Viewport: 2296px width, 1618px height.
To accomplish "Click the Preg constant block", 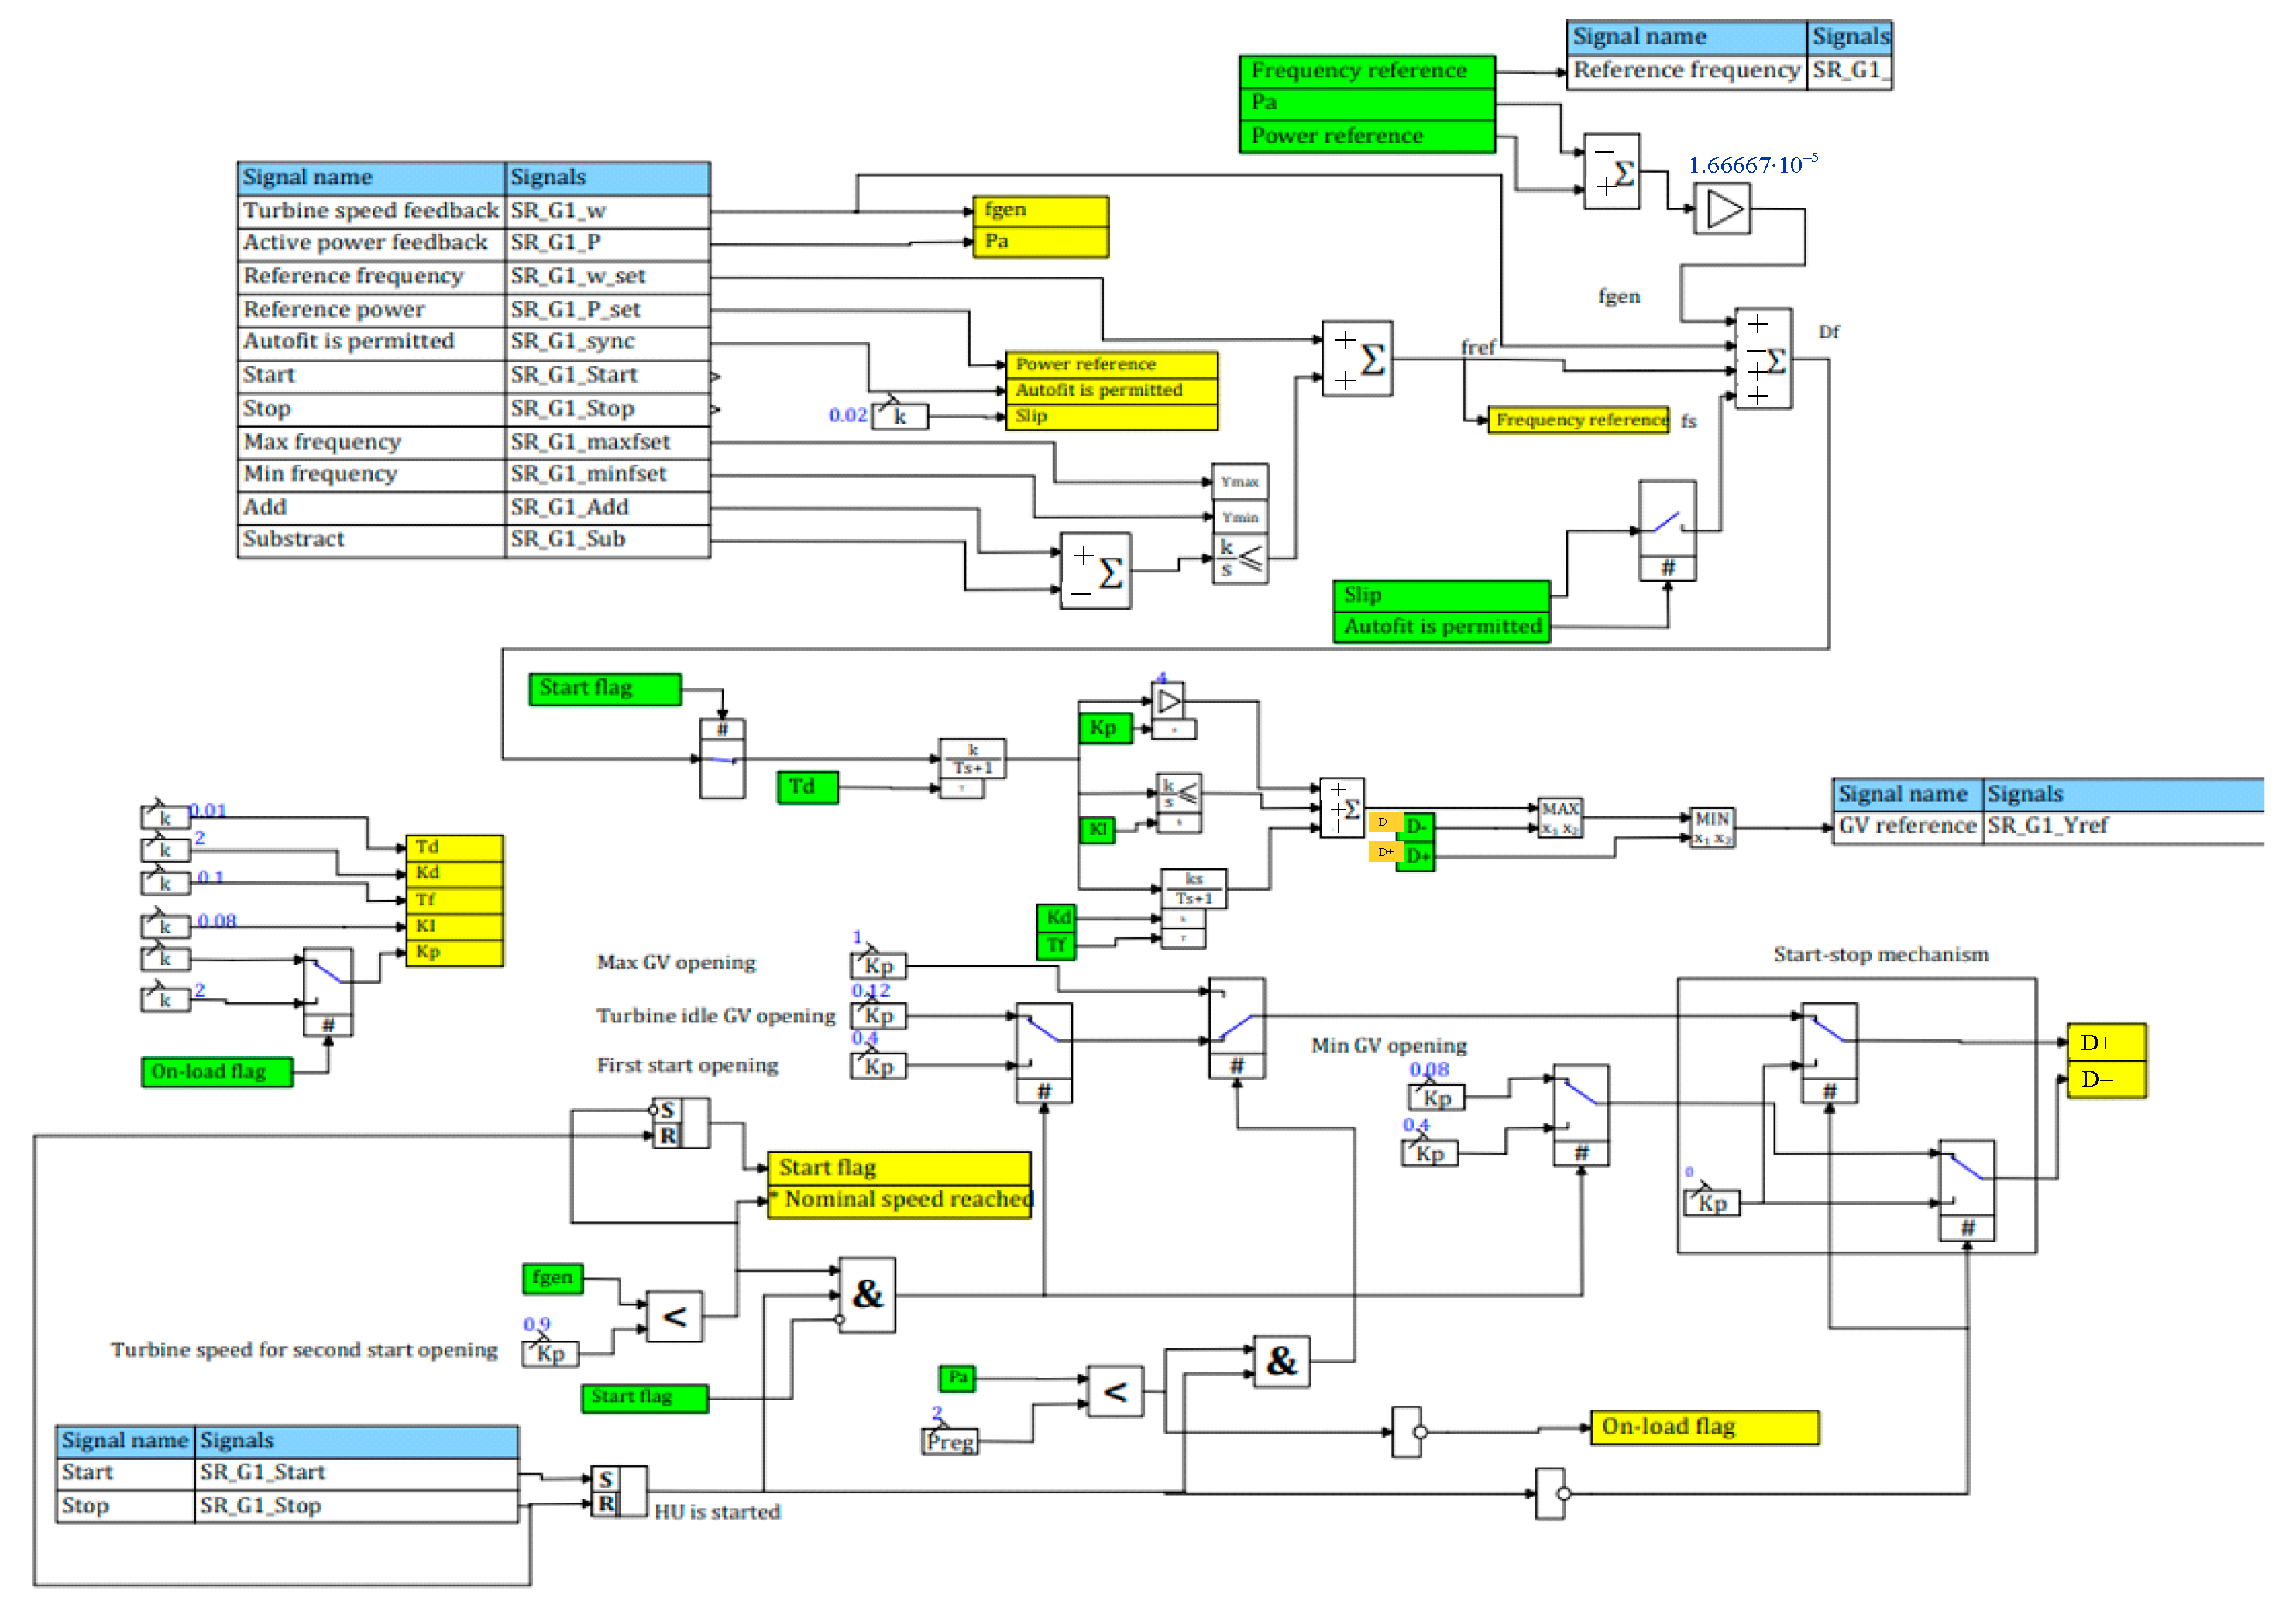I will pyautogui.click(x=949, y=1441).
